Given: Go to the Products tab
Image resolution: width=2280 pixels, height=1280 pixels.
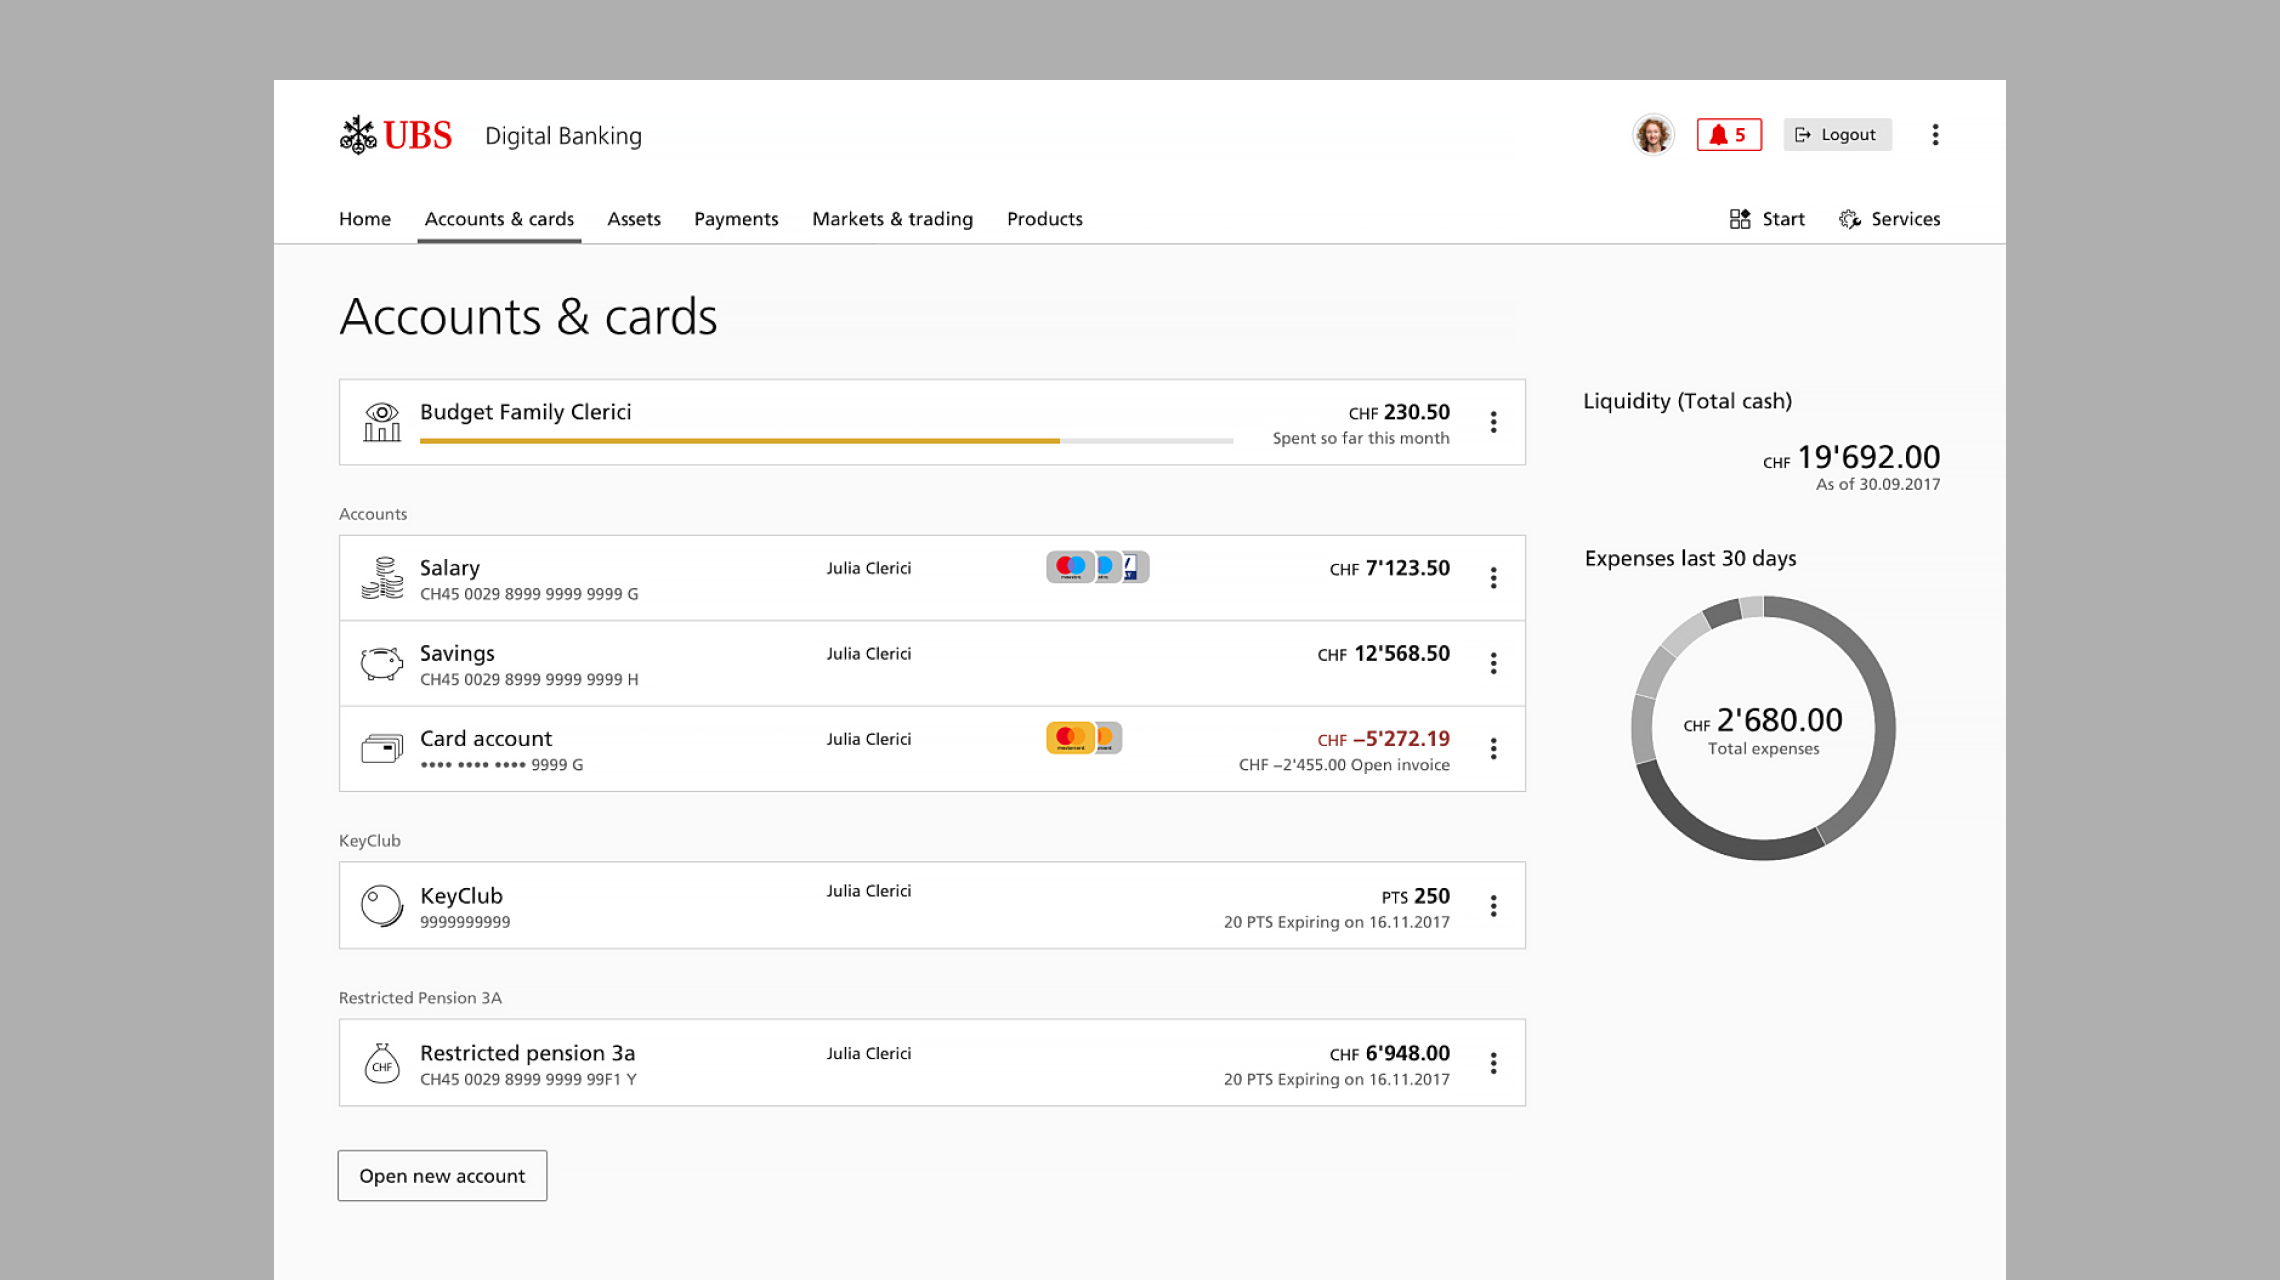Looking at the screenshot, I should [1044, 219].
